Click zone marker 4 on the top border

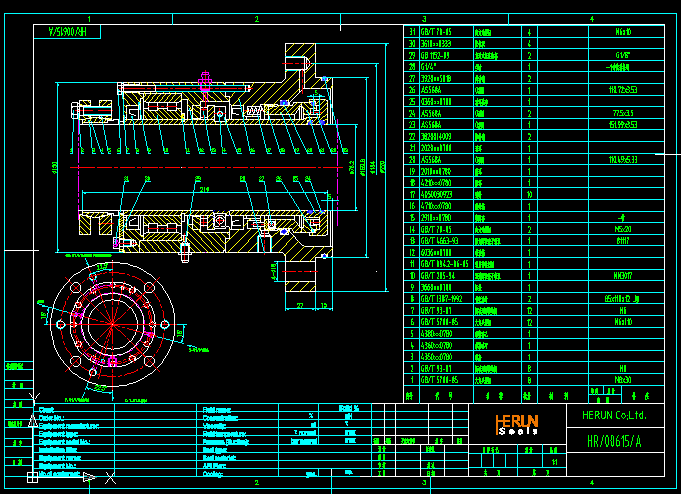click(591, 19)
